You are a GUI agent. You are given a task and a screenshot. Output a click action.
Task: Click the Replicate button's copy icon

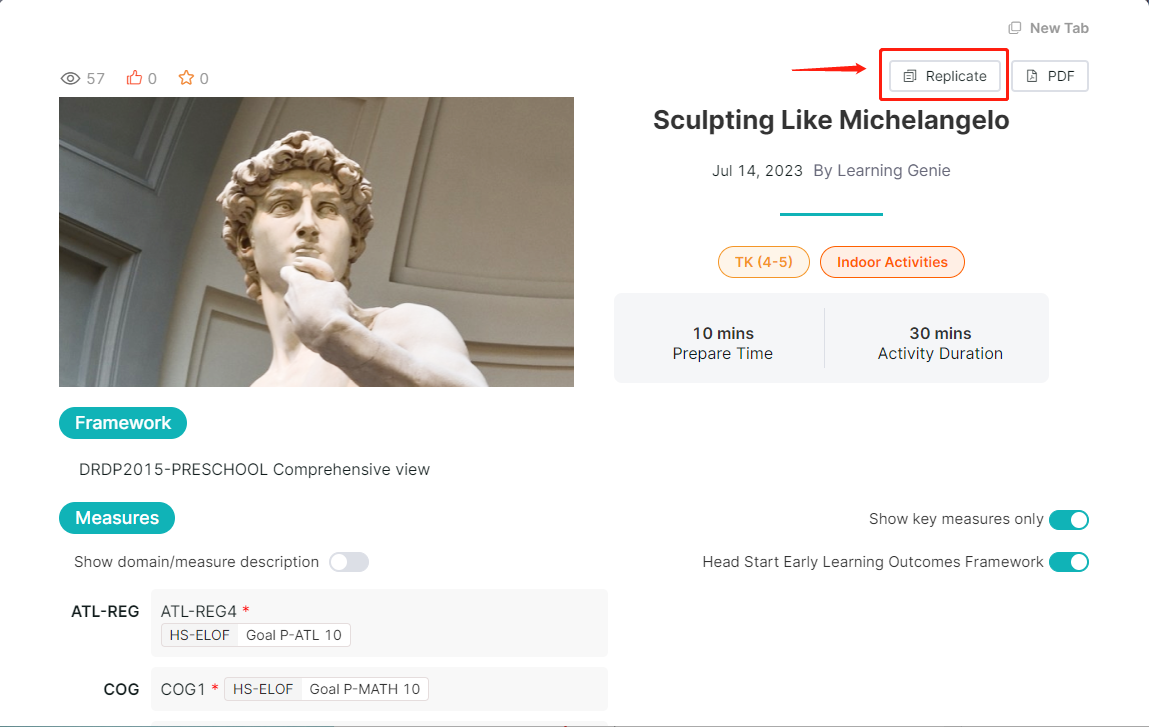[909, 76]
